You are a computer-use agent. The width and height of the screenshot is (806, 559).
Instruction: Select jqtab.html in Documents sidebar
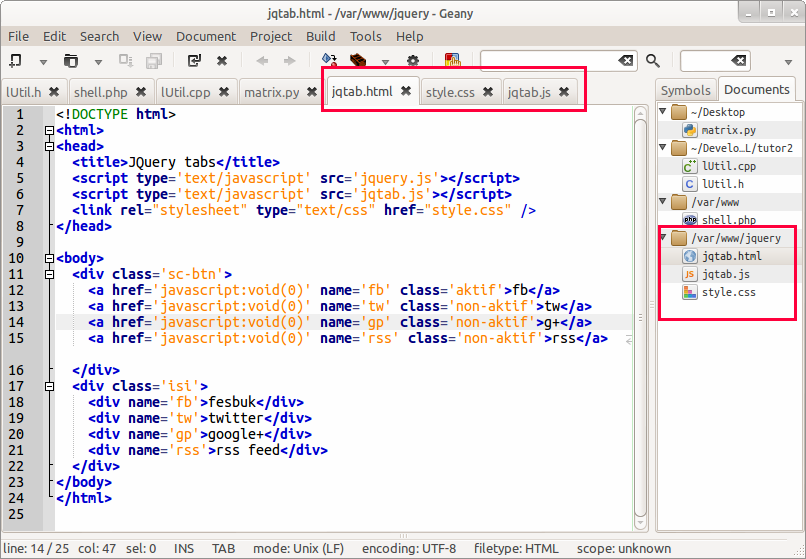[731, 256]
